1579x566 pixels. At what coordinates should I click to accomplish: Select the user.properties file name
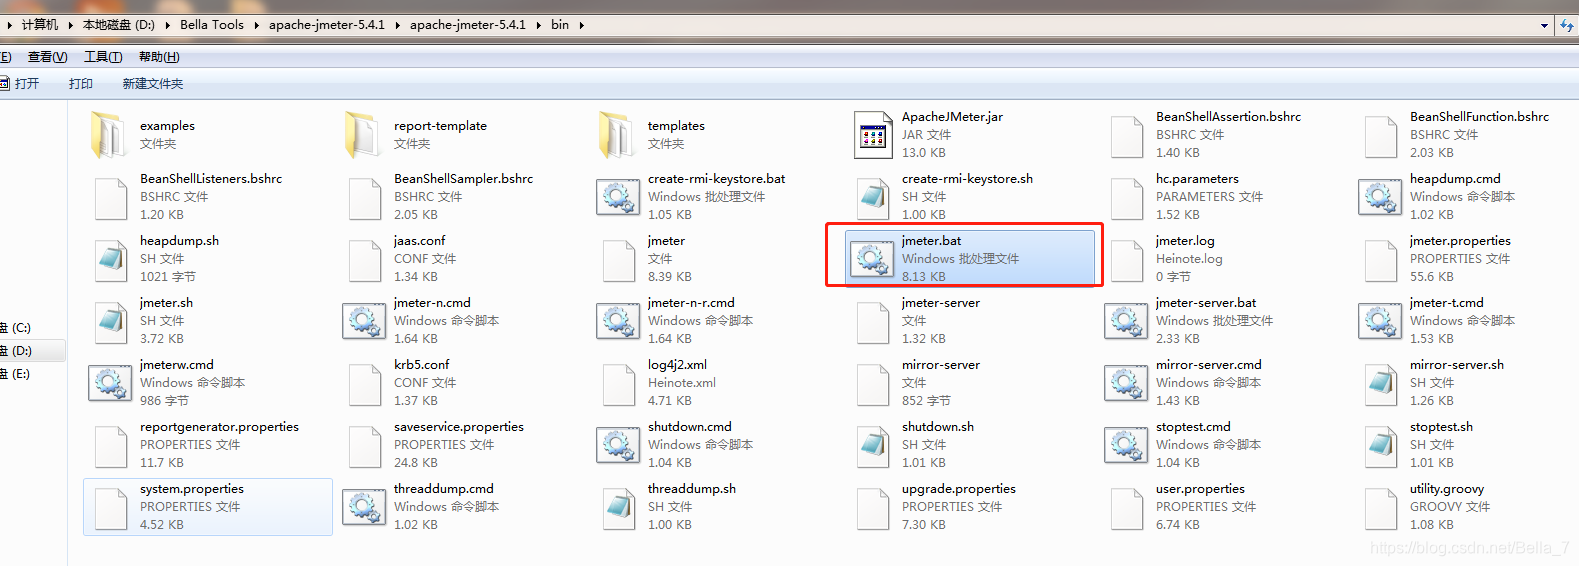[1200, 489]
